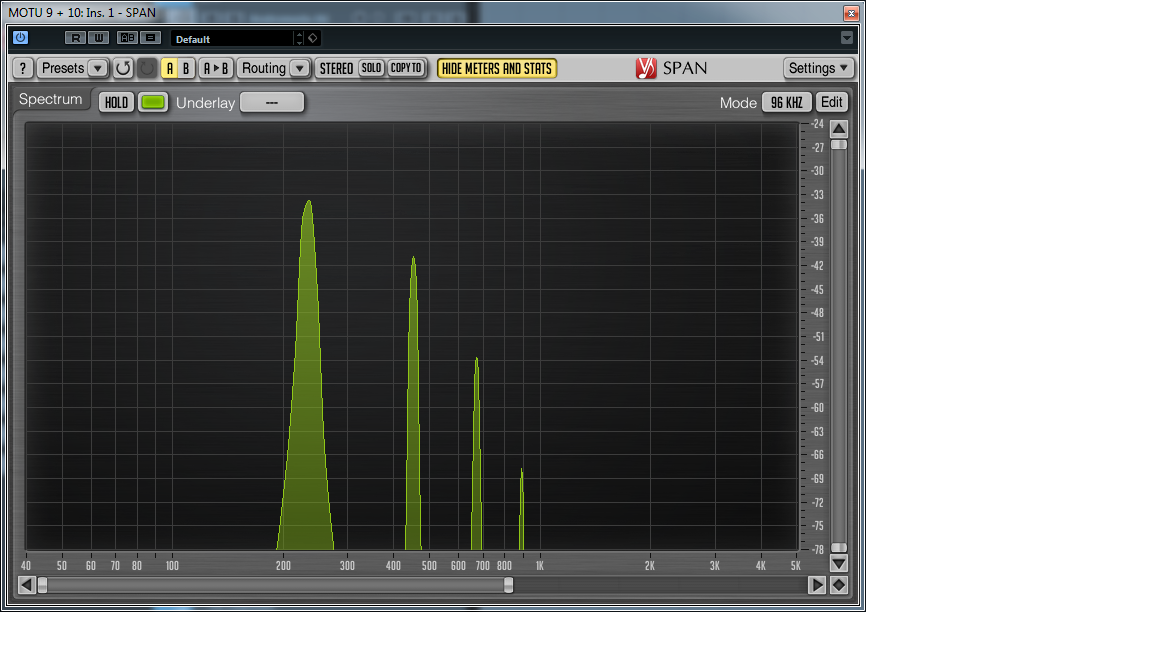The height and width of the screenshot is (648, 1152).
Task: Open the Underlay selector showing ---
Action: tap(272, 102)
